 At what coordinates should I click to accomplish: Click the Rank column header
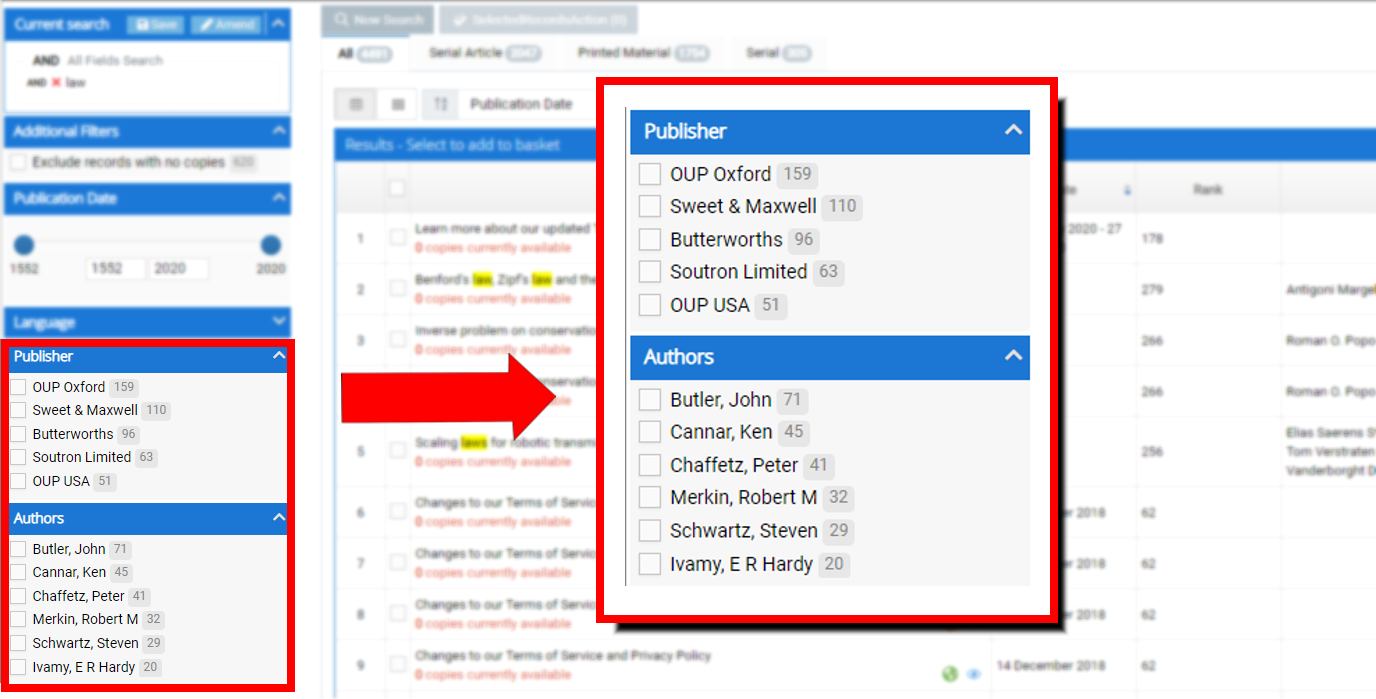point(1207,189)
